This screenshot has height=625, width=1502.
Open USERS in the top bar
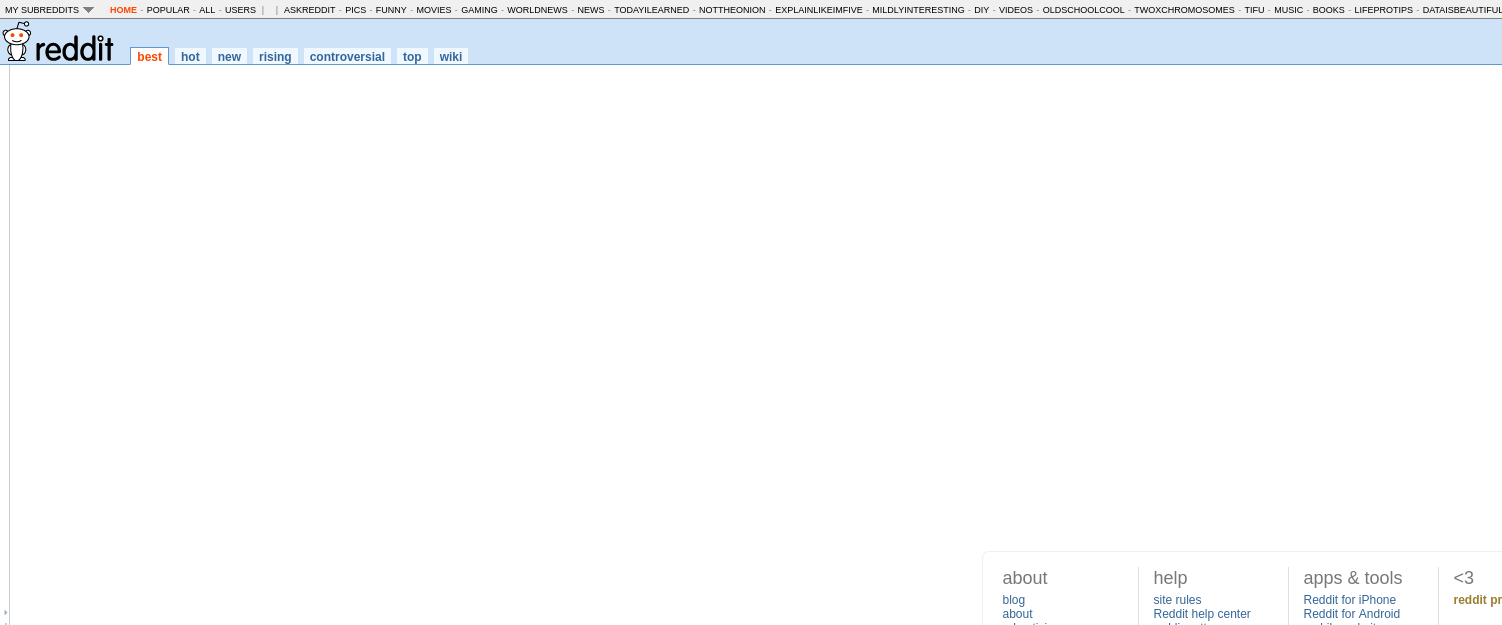coord(240,10)
